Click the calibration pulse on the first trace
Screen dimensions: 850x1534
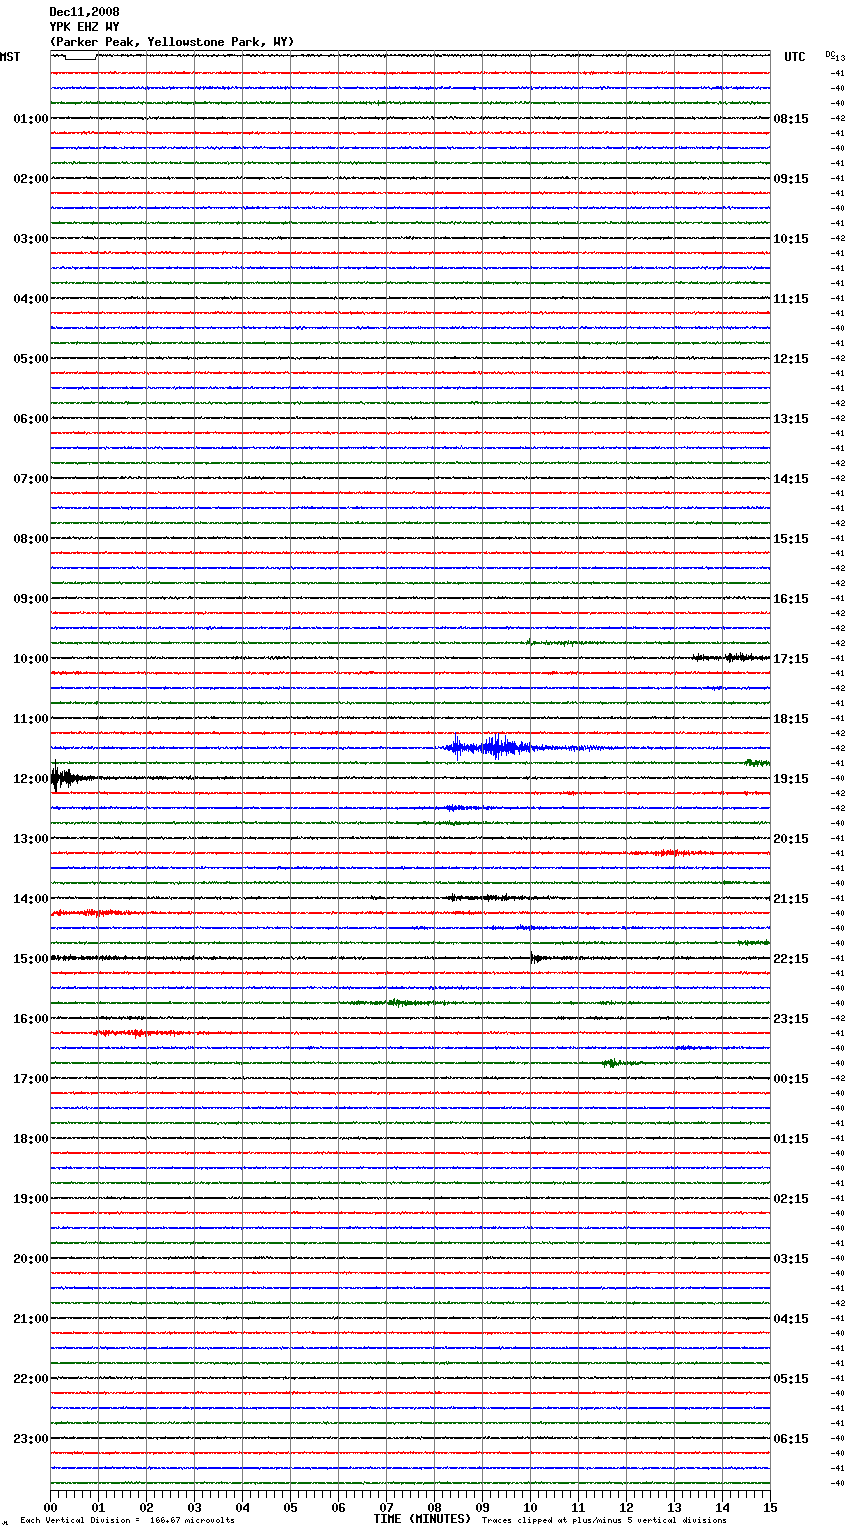(x=80, y=57)
